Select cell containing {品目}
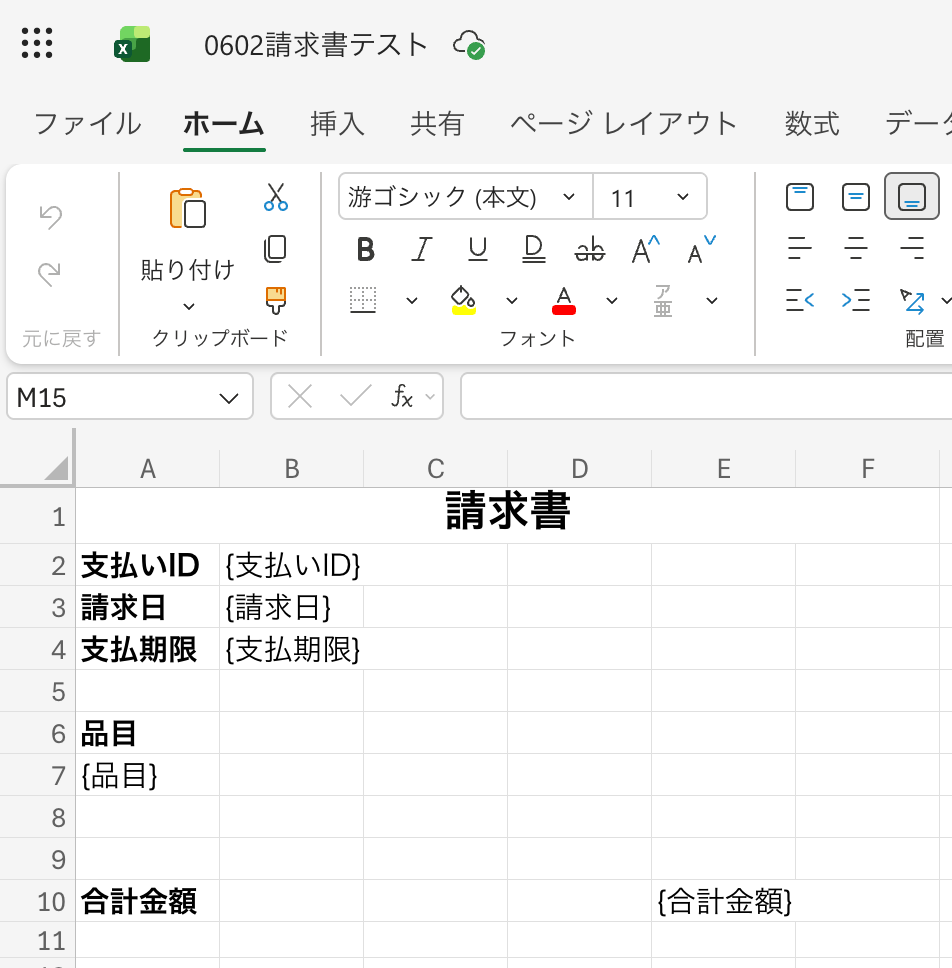952x968 pixels. coord(148,775)
